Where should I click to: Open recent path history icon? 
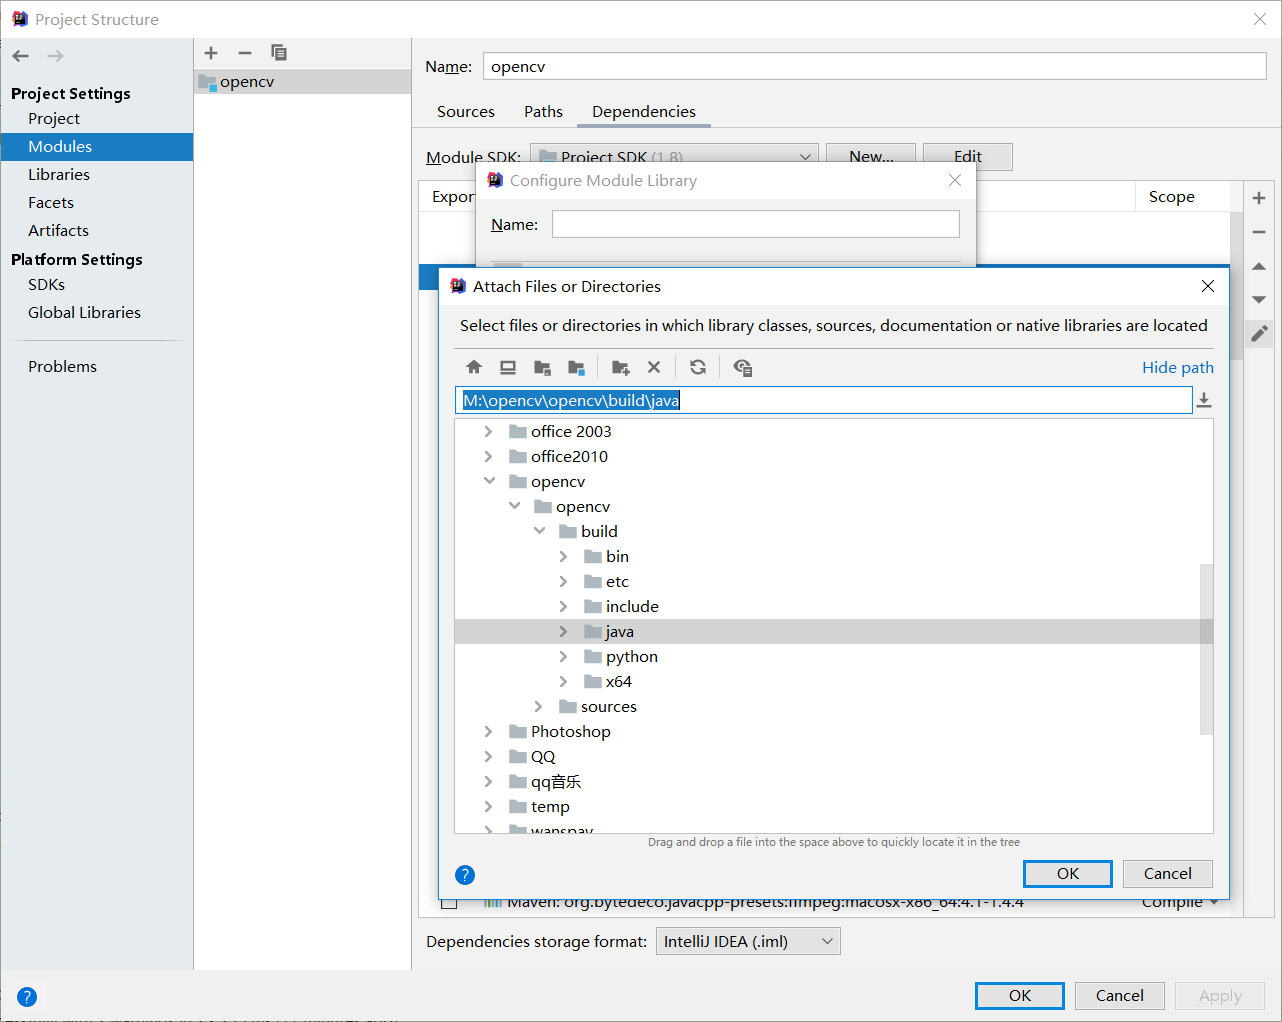pos(1204,400)
